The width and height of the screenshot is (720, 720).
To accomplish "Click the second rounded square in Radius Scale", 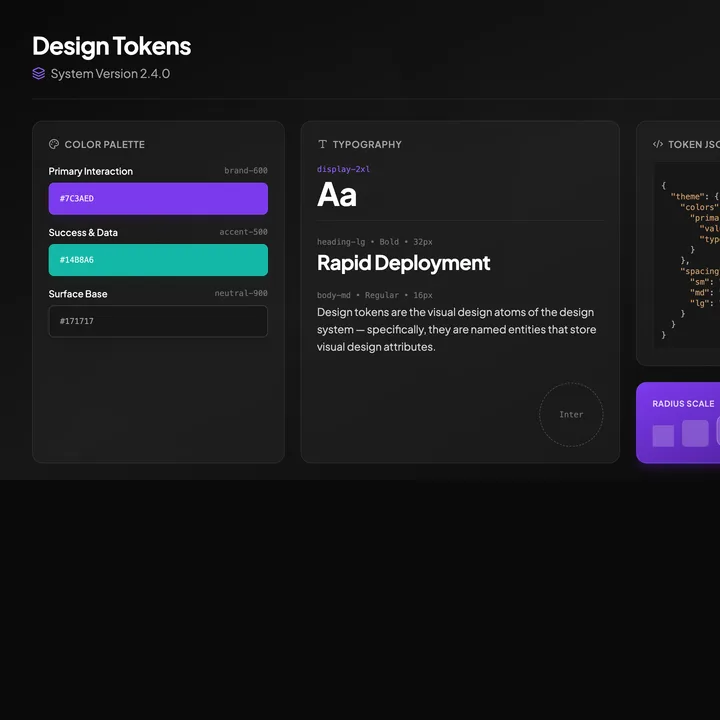I will [x=695, y=433].
